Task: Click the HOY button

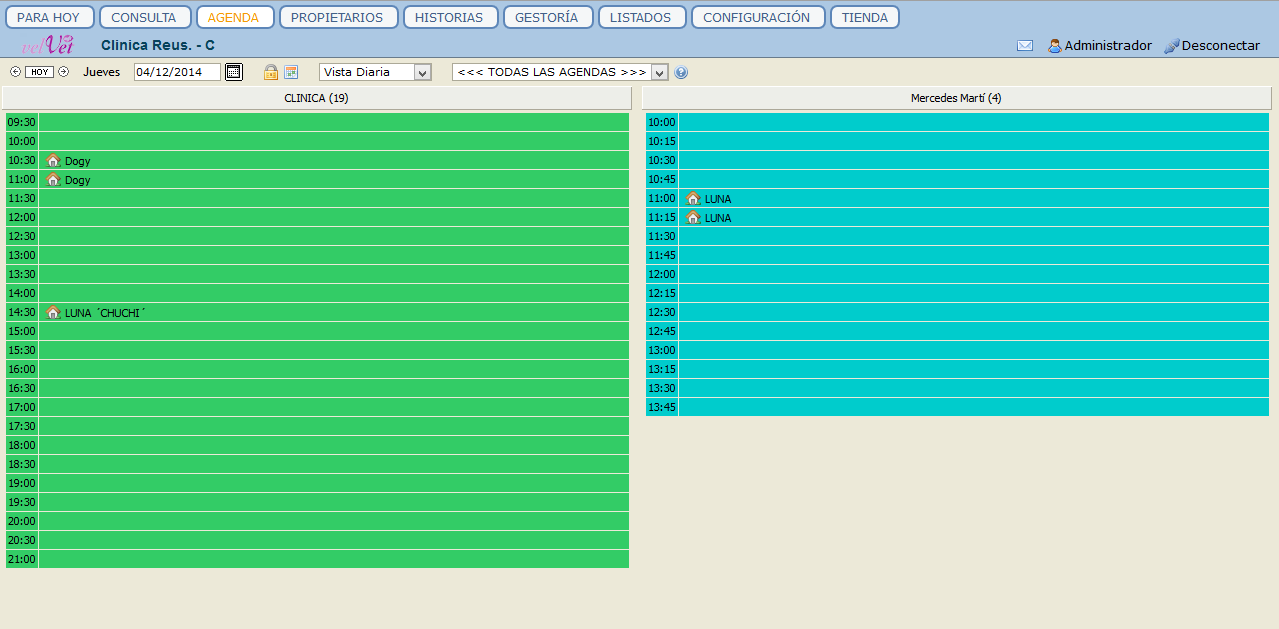Action: coord(39,72)
